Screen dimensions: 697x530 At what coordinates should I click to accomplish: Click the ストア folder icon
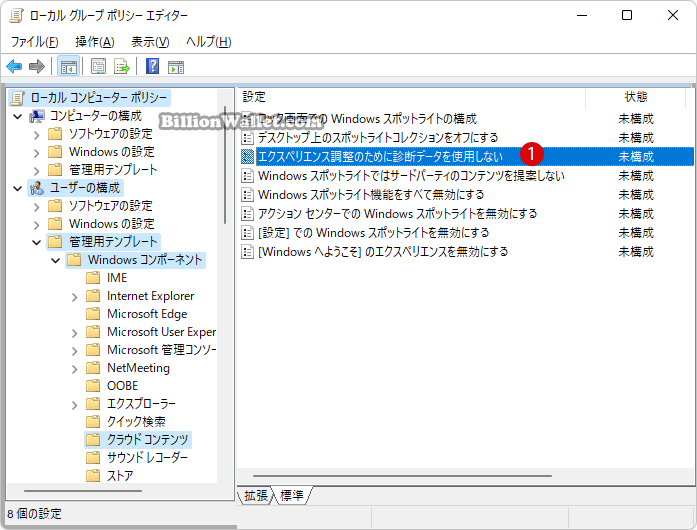pyautogui.click(x=93, y=475)
